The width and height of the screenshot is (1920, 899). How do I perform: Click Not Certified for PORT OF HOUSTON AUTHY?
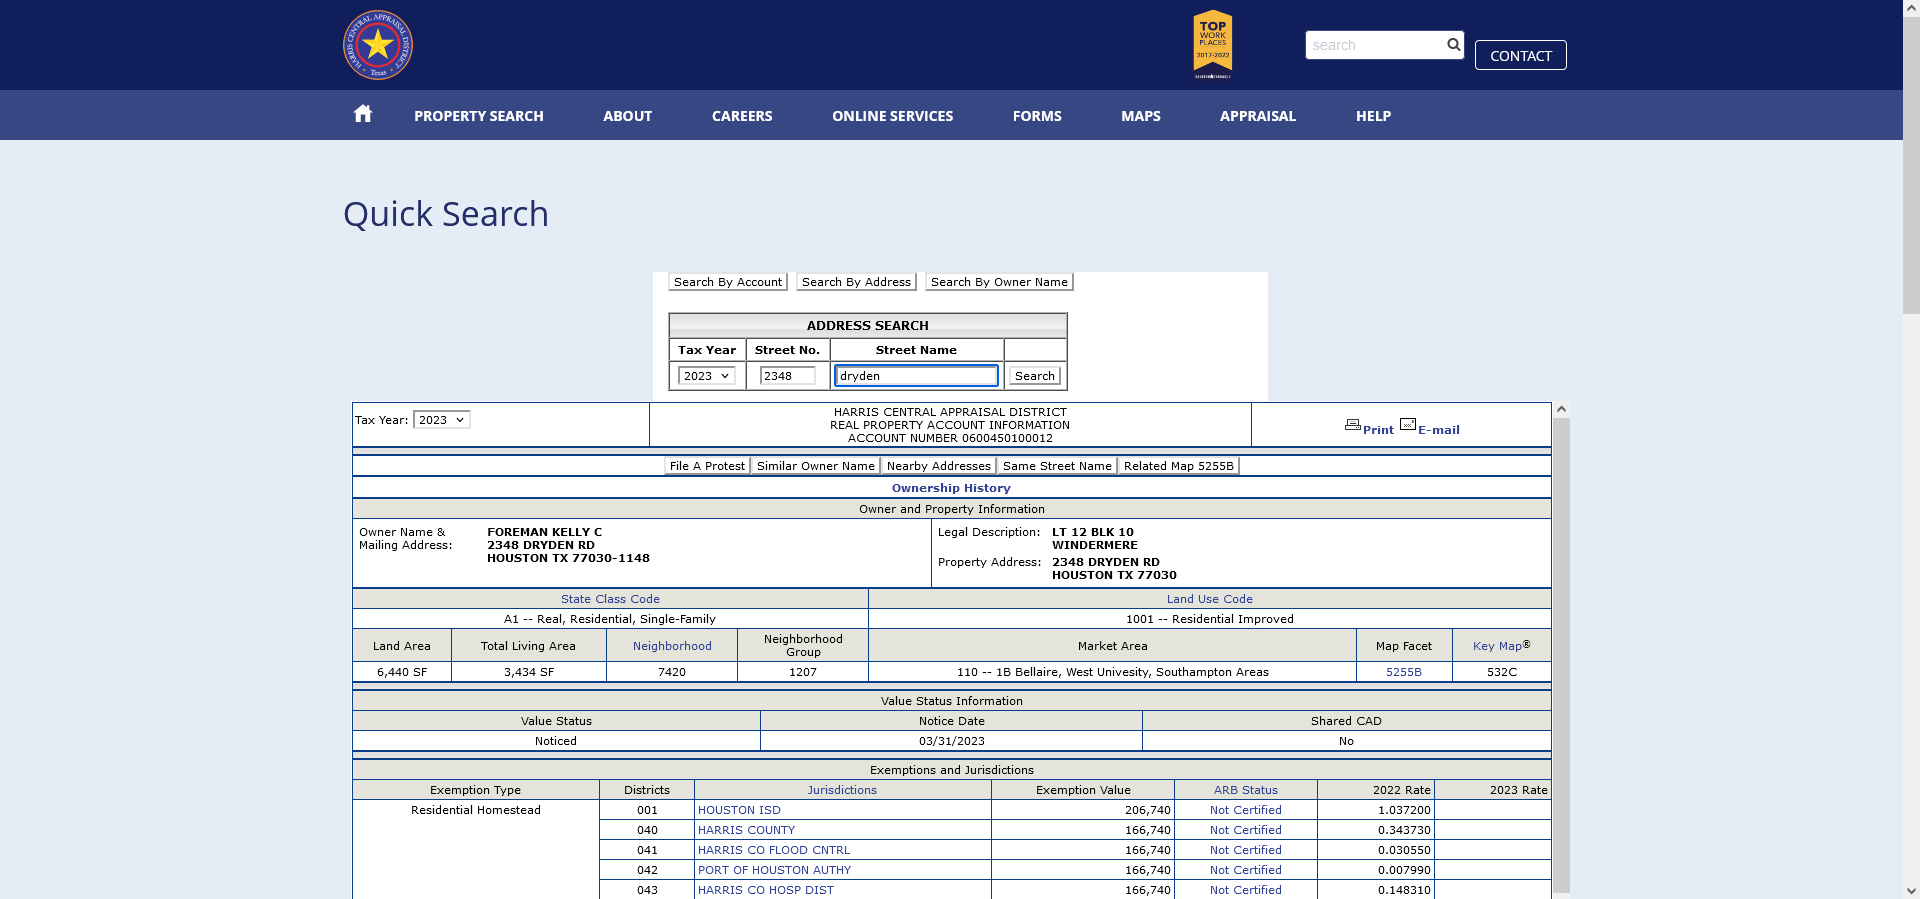(x=1246, y=870)
